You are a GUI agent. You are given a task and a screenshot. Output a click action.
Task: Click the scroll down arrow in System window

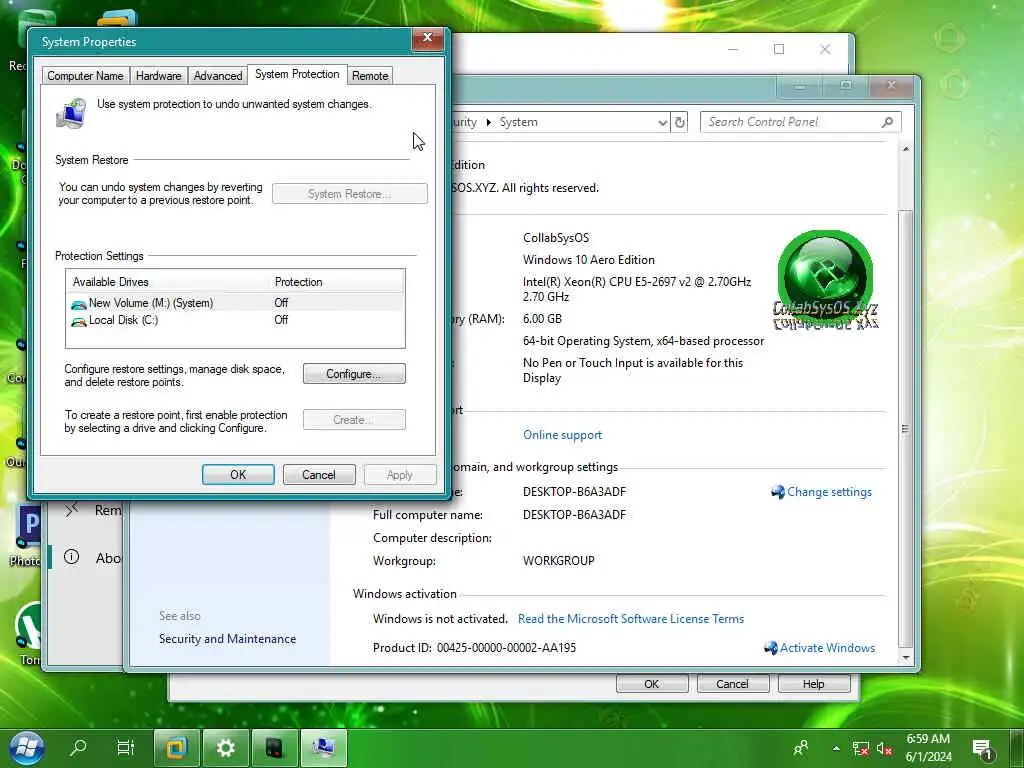[x=905, y=658]
